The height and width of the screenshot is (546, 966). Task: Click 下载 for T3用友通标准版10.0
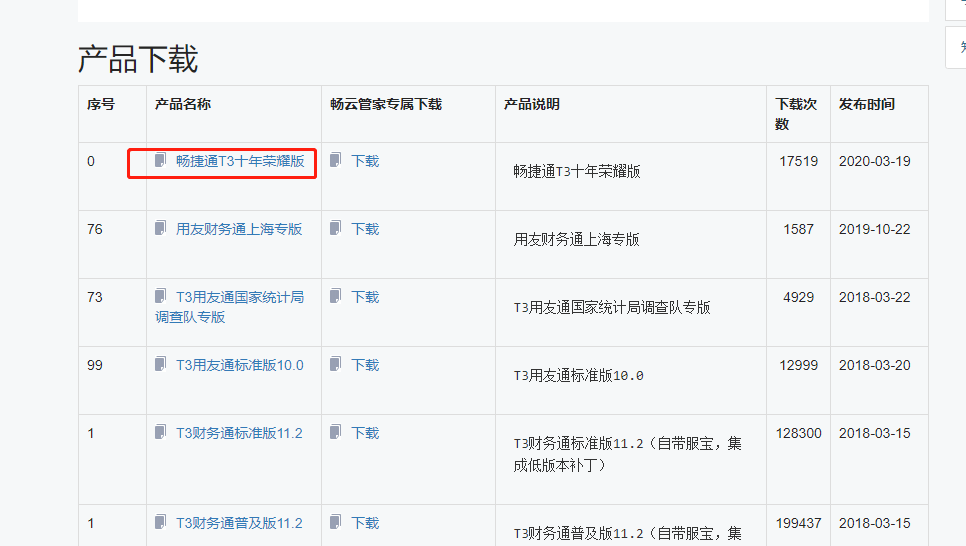(x=365, y=365)
